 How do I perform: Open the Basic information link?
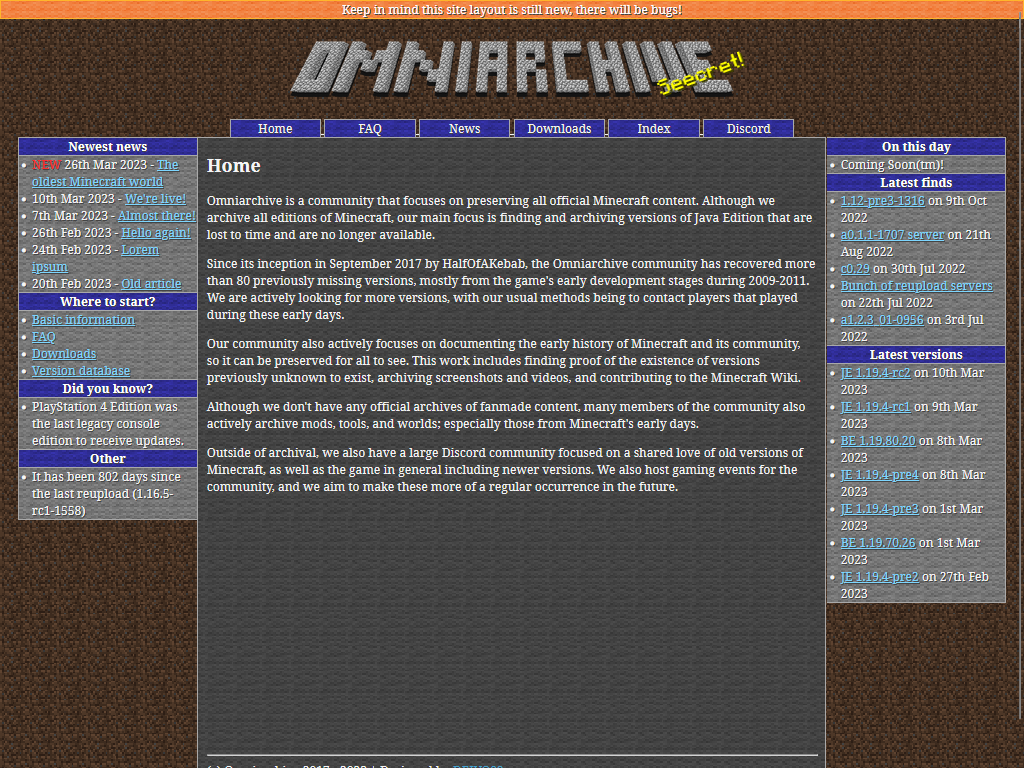tap(83, 320)
